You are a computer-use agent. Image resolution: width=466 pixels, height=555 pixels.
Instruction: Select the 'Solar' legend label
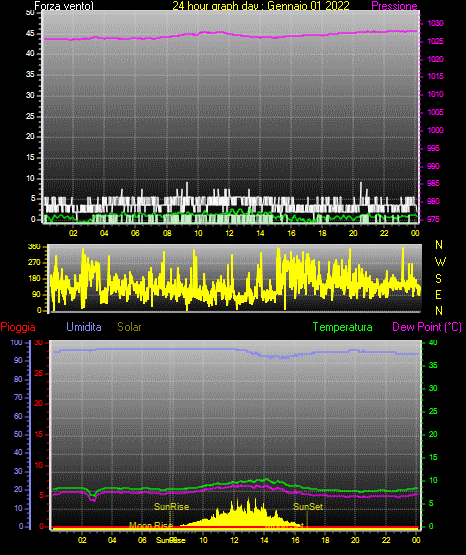tap(129, 327)
